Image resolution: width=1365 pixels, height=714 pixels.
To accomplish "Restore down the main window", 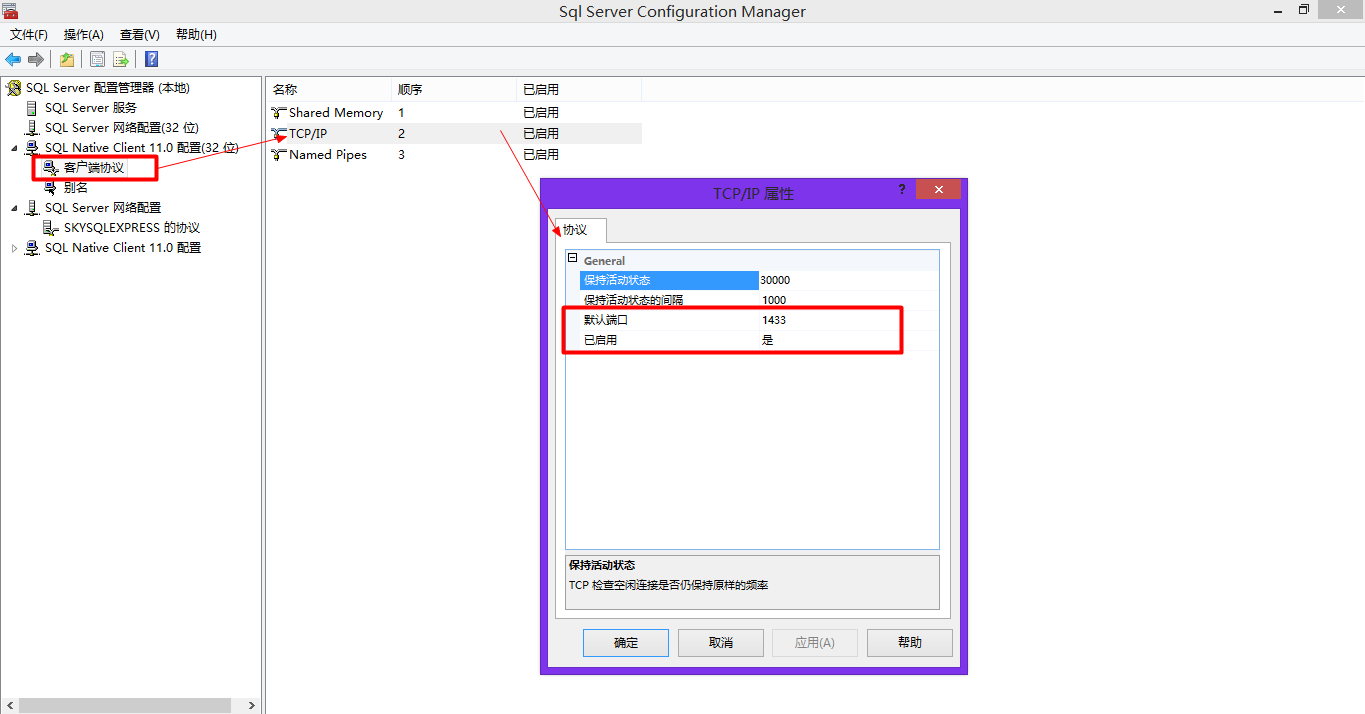I will point(1304,9).
